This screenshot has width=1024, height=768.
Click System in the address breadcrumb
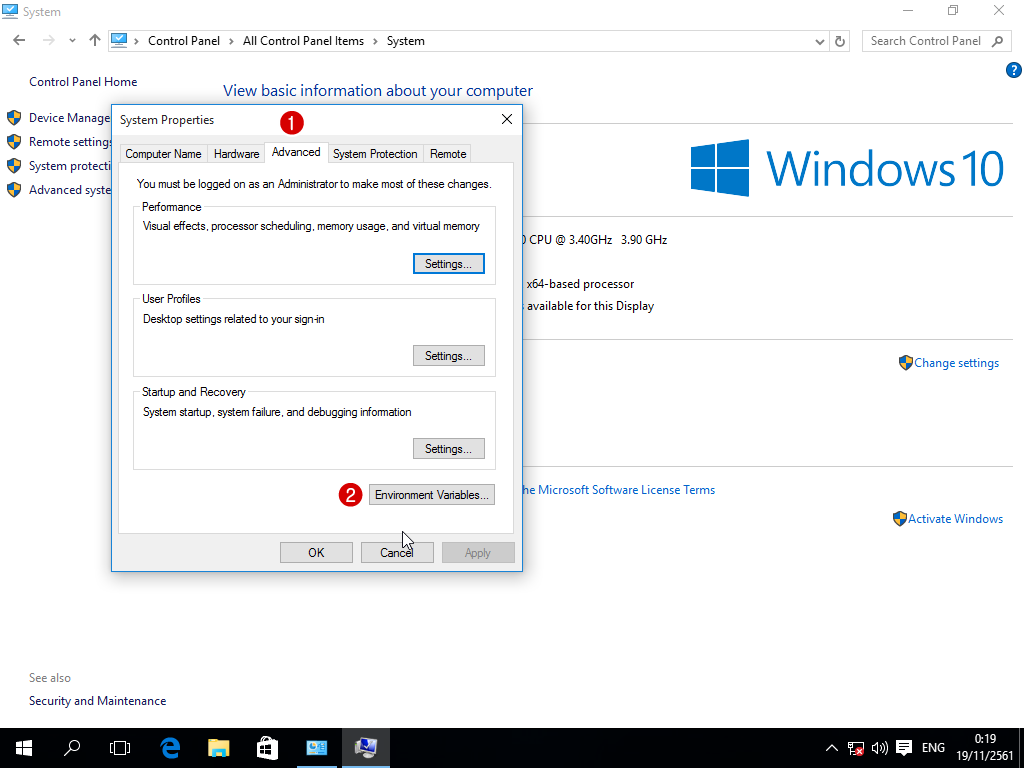pos(406,40)
